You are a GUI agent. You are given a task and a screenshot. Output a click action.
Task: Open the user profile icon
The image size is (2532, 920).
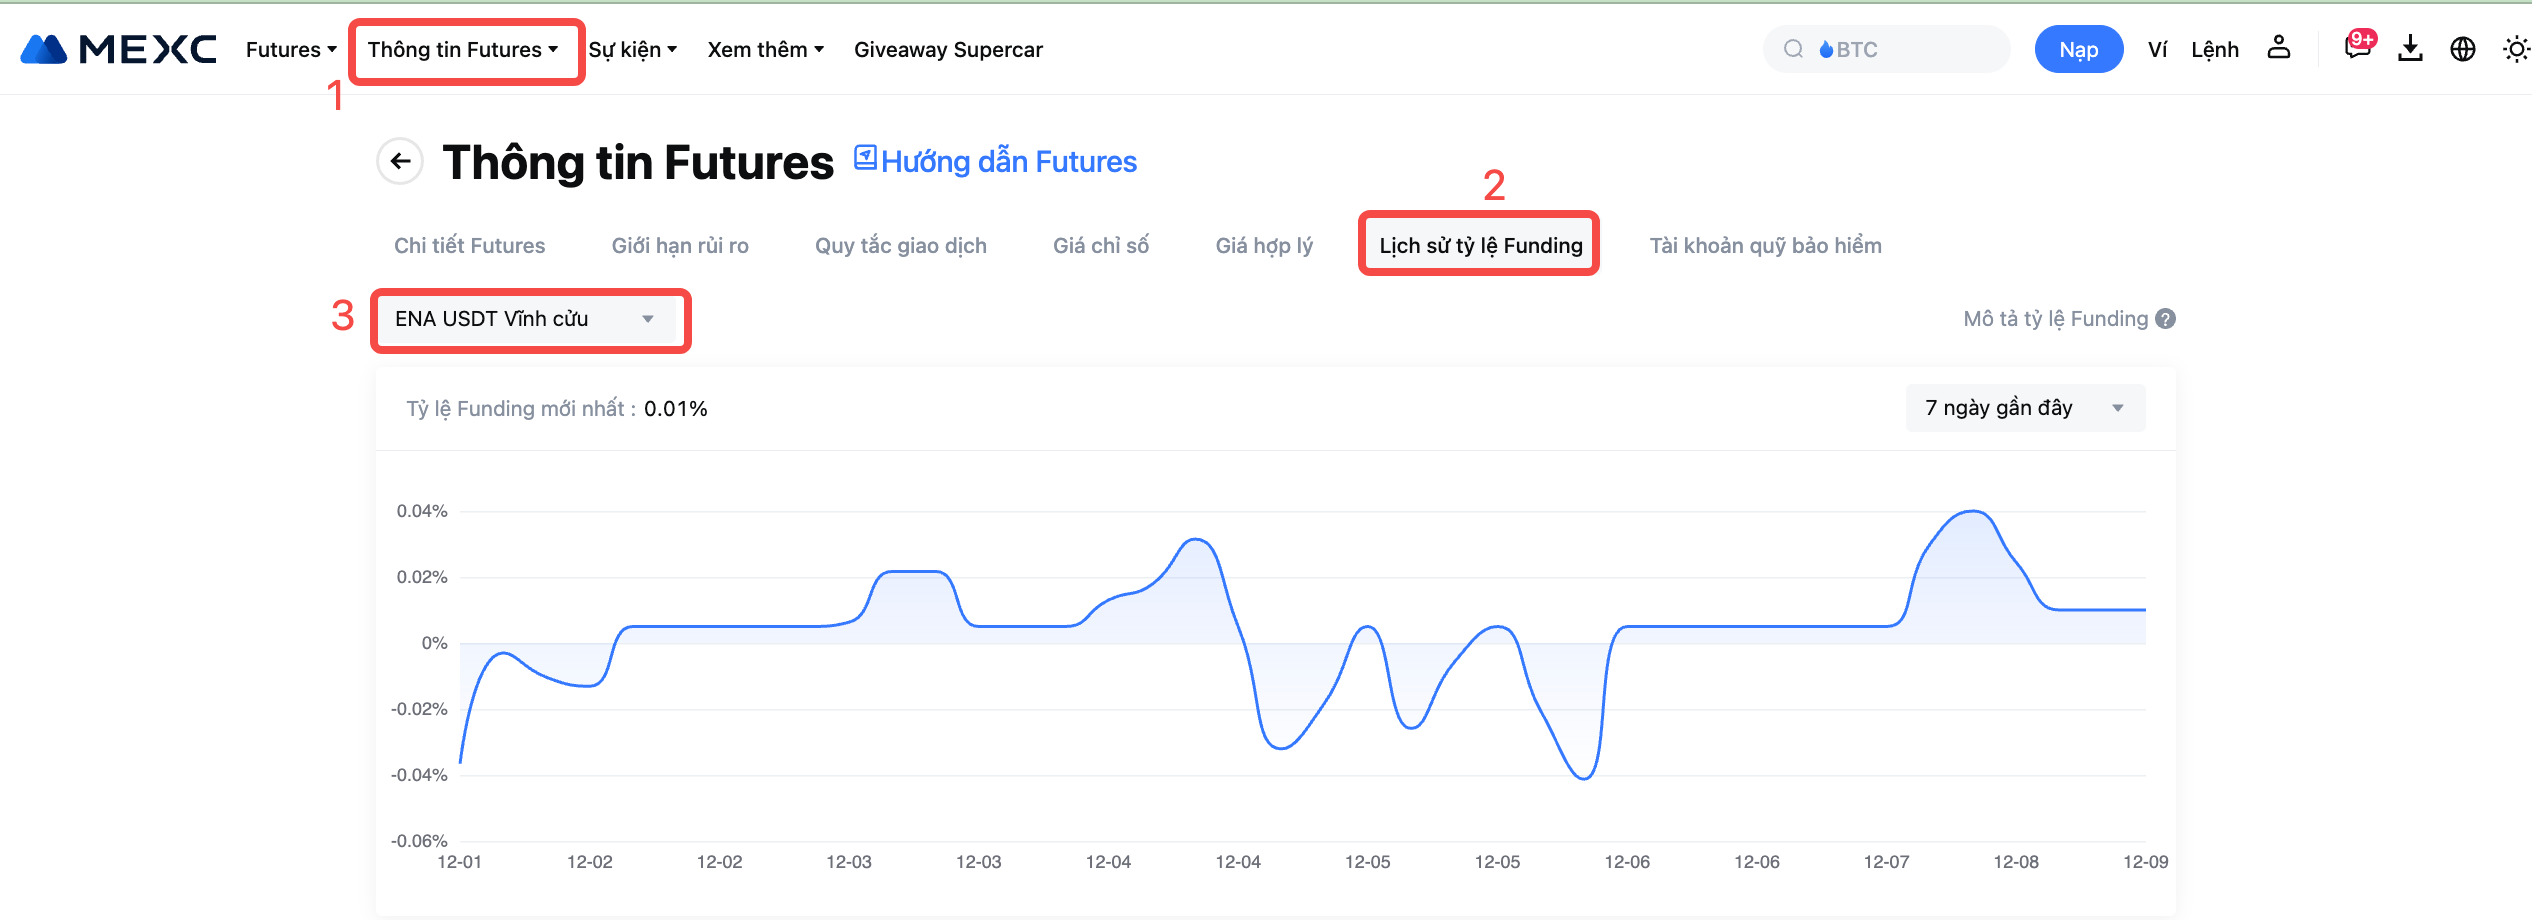coord(2278,48)
